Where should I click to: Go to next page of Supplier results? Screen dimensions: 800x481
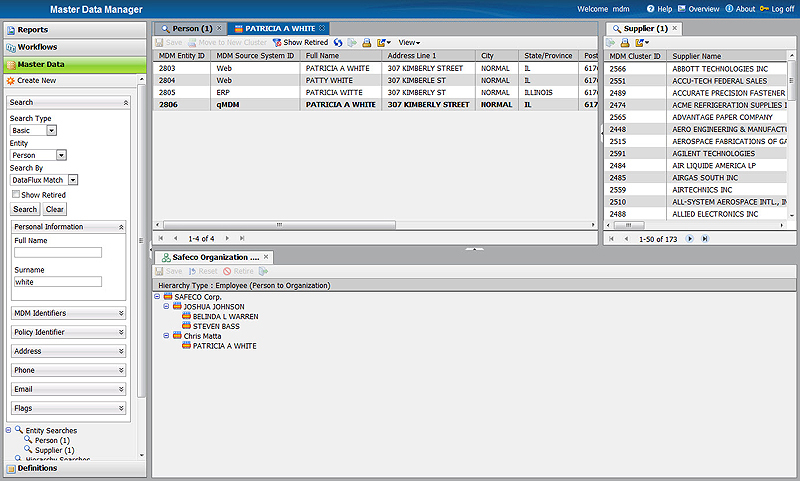(691, 239)
